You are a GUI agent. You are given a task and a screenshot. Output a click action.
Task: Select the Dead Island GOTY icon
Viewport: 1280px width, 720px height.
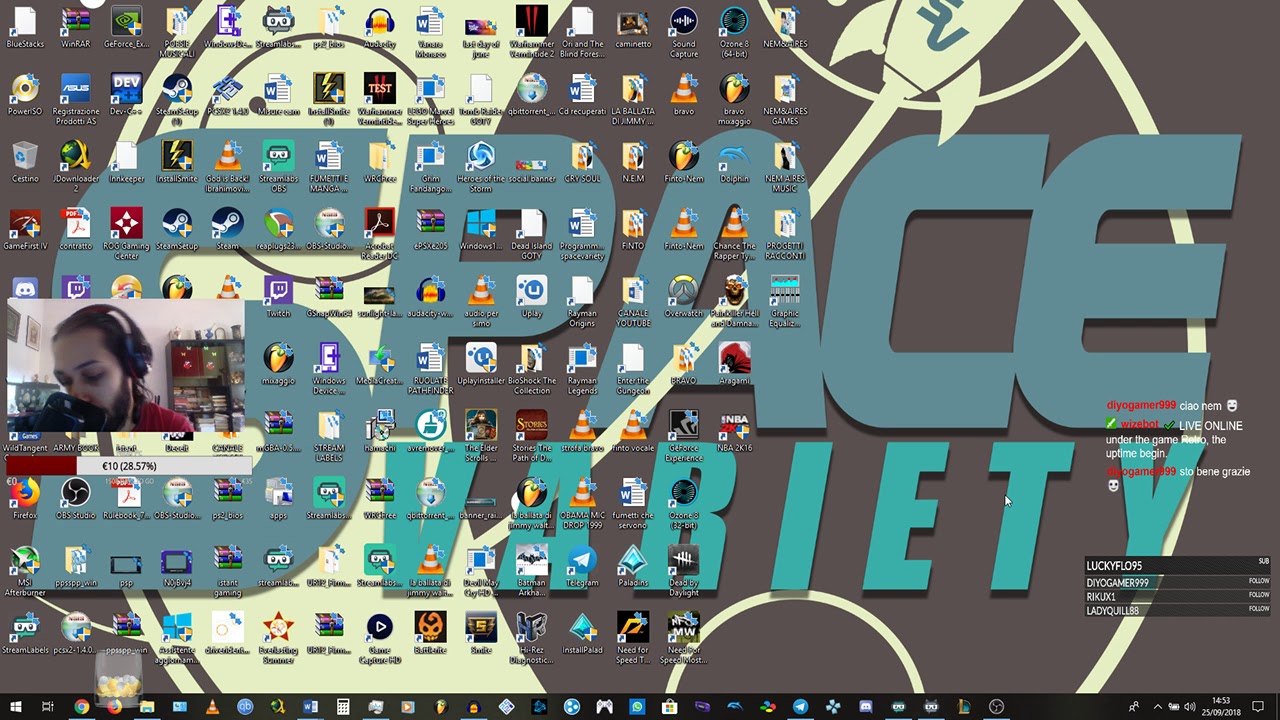[x=531, y=233]
